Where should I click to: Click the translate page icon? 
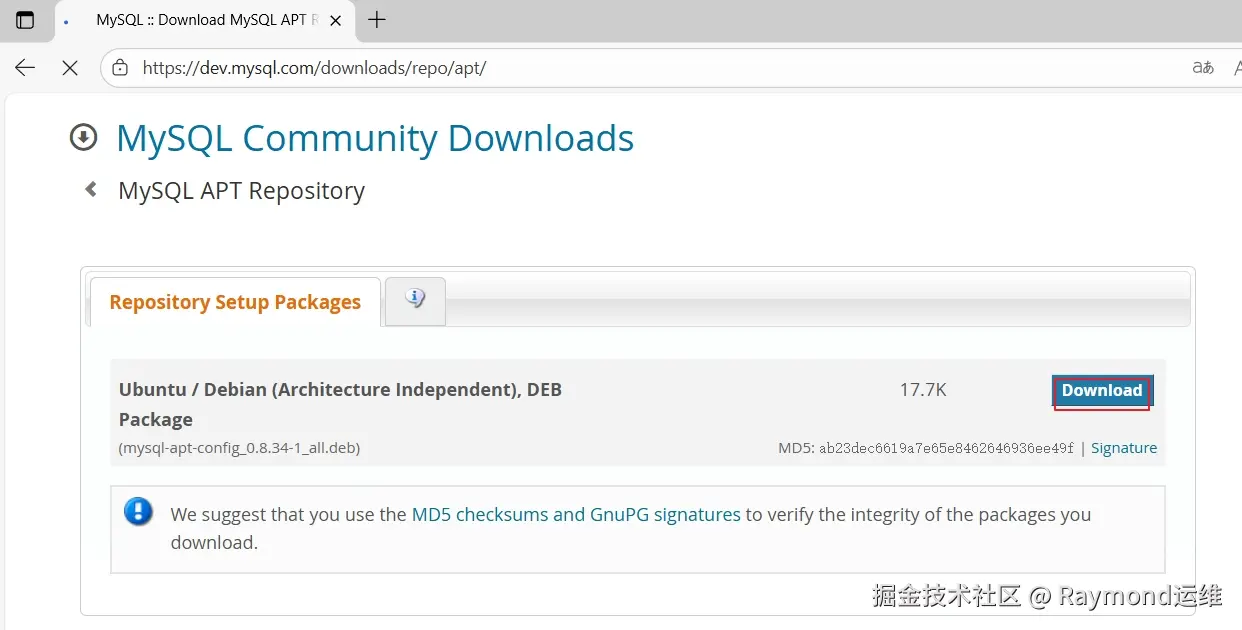pyautogui.click(x=1203, y=67)
